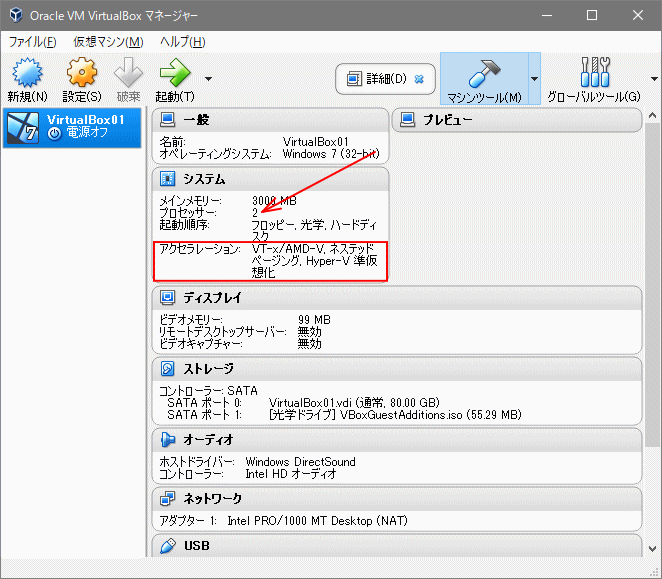Screen dimensions: 662x579
Task: Click the ストレージ disk icon
Action: (x=168, y=369)
